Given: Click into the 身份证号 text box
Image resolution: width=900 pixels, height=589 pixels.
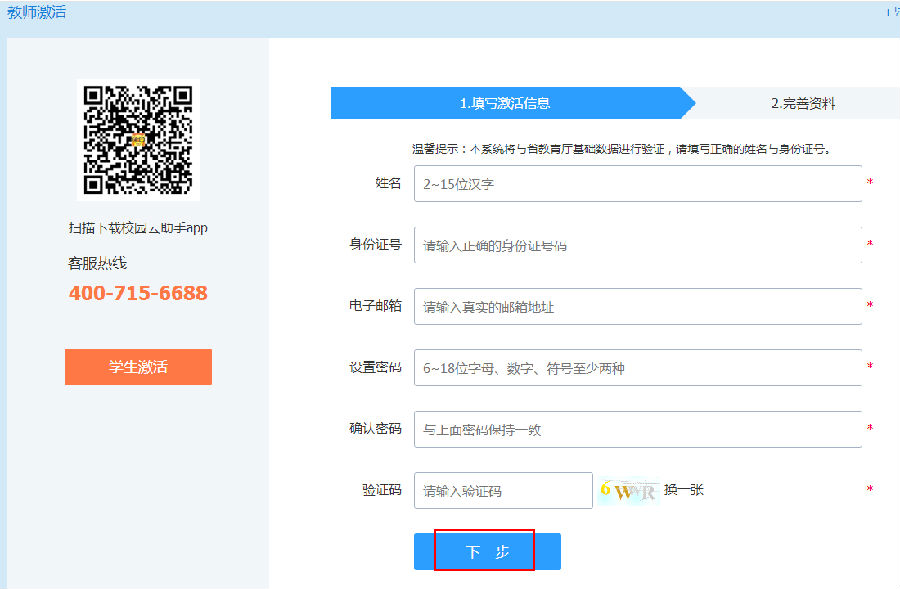Looking at the screenshot, I should click(637, 245).
